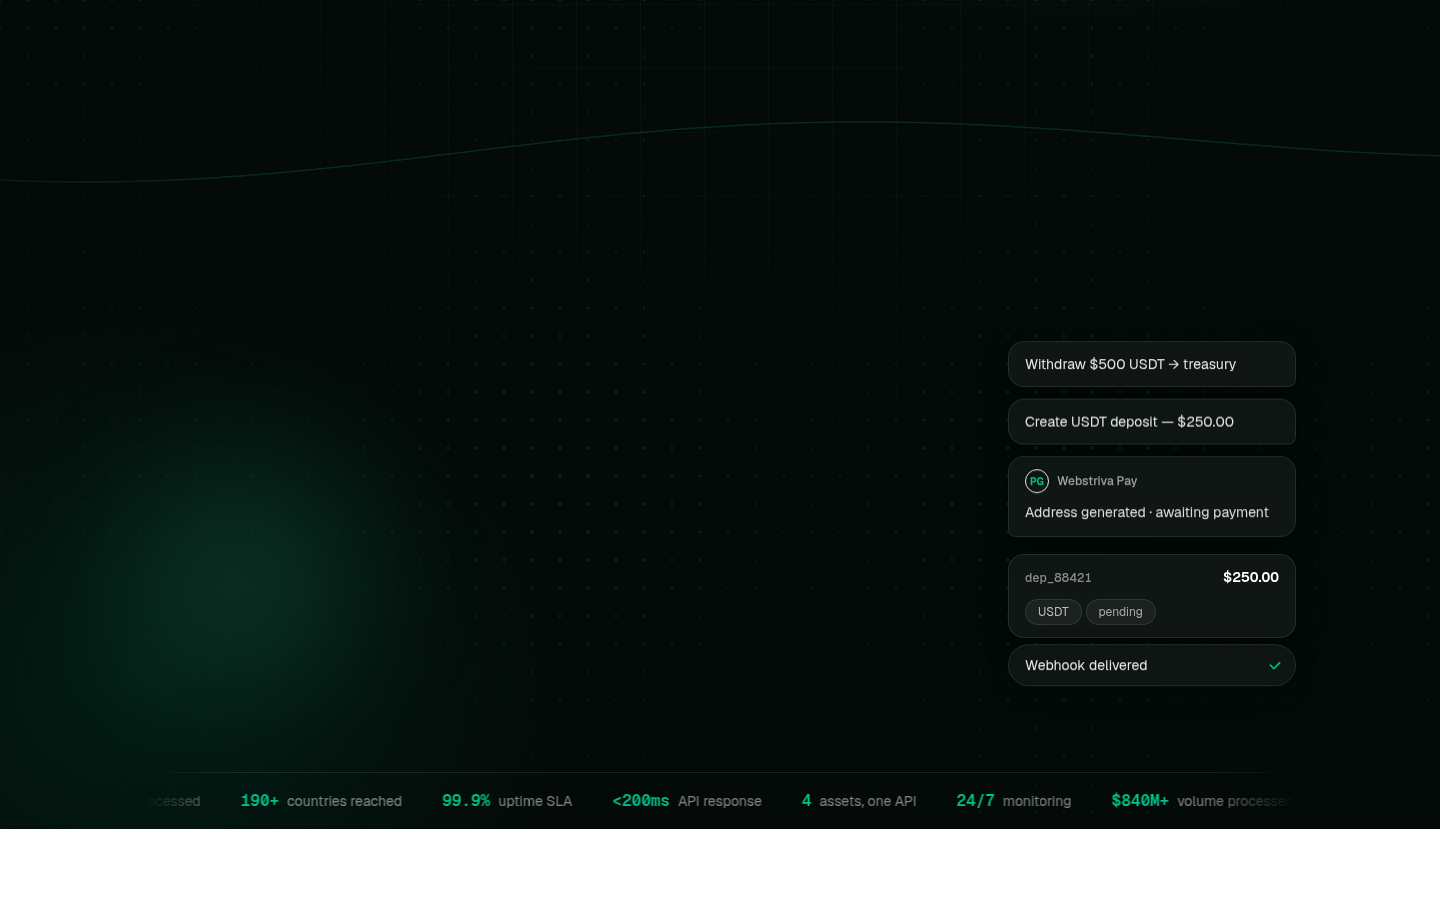1440x900 pixels.
Task: Click the pending status pill
Action: 1120,612
